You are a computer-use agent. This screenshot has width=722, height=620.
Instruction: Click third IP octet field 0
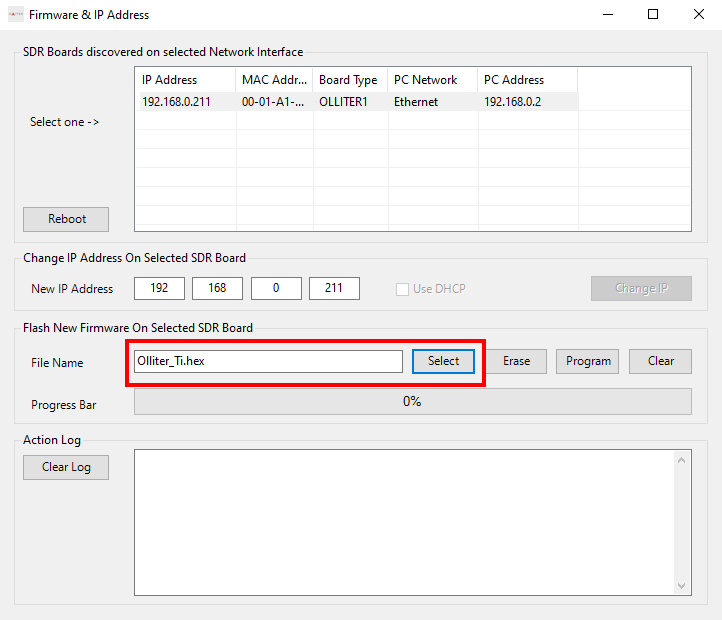276,288
